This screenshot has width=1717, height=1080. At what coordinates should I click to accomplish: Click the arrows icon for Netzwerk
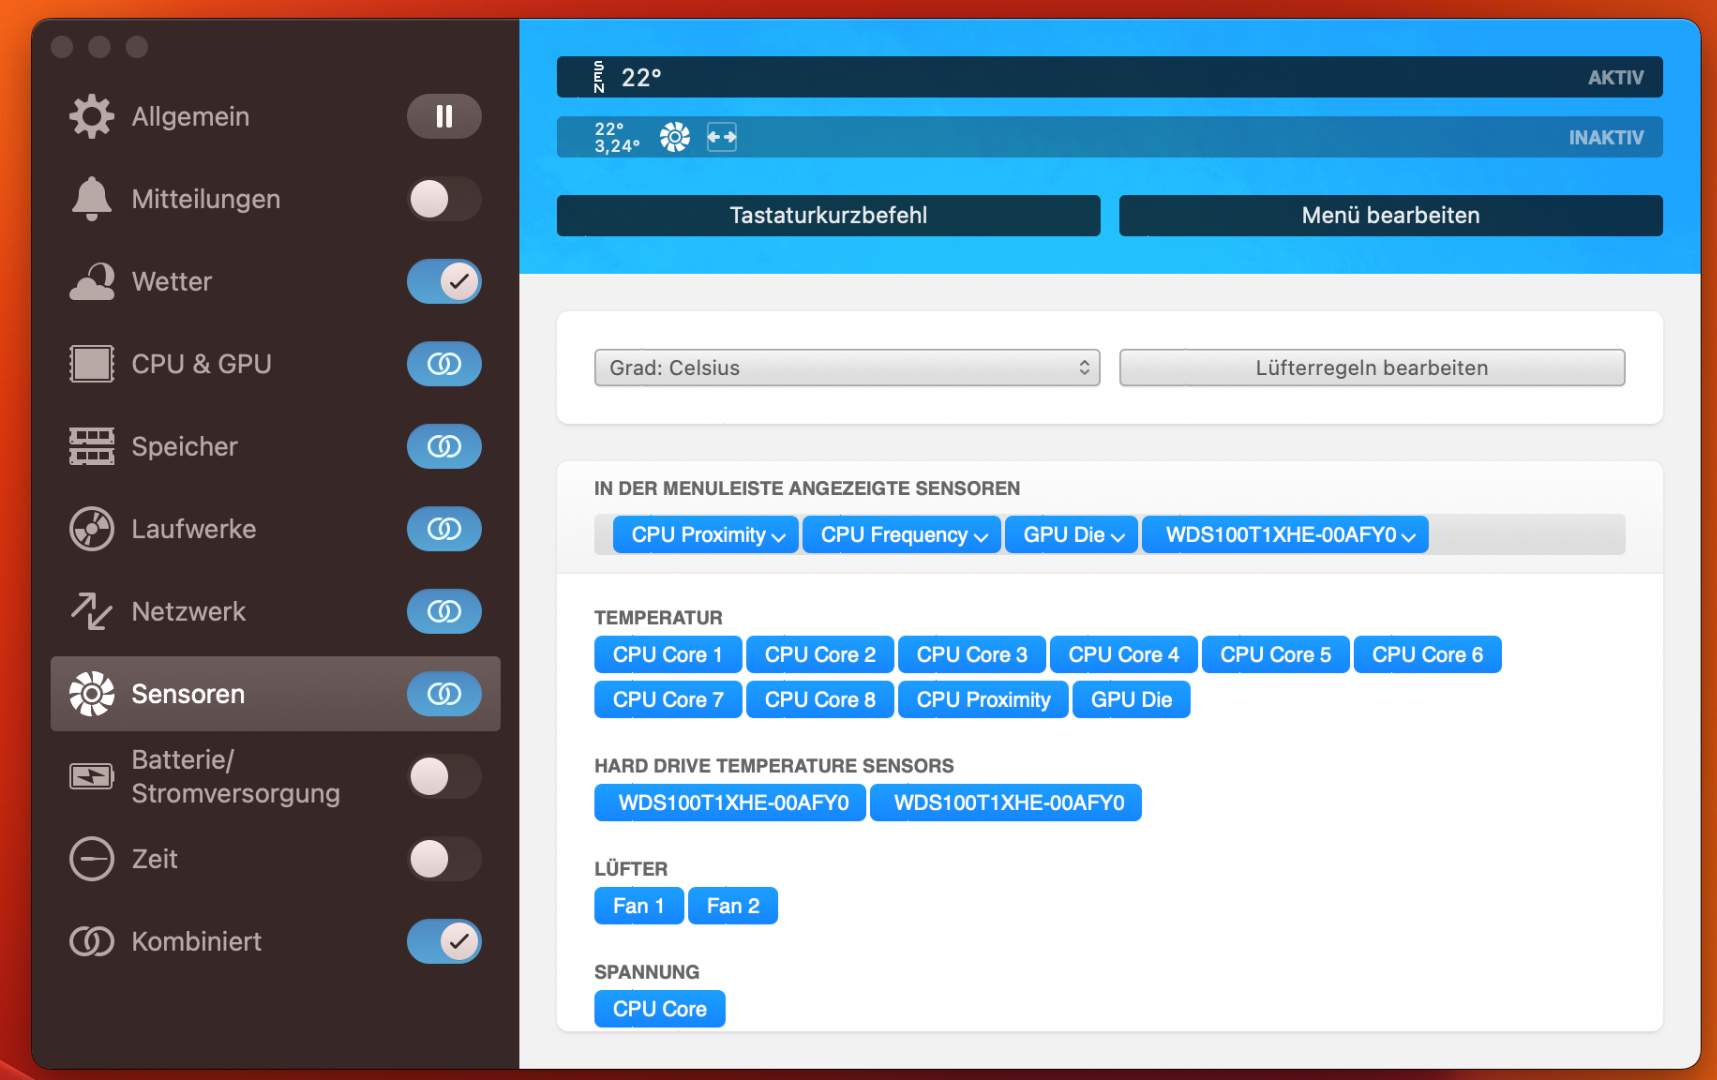coord(91,611)
